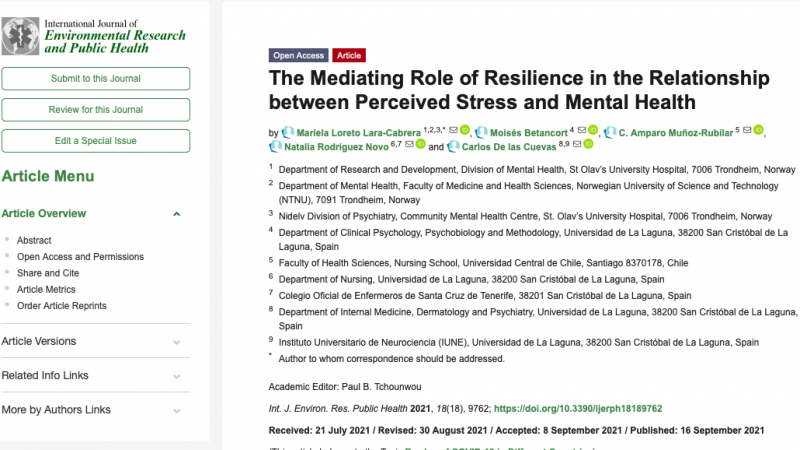800x450 pixels.
Task: Collapse the Article Overview section
Action: [177, 213]
